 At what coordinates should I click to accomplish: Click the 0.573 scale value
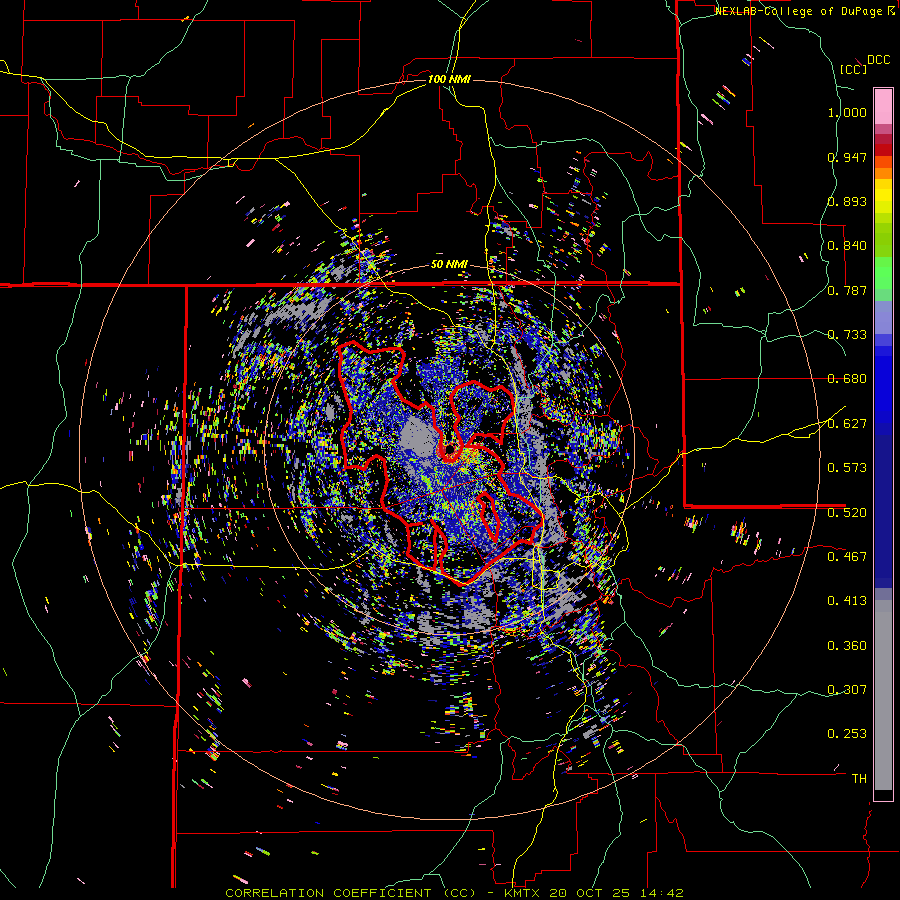tap(847, 468)
